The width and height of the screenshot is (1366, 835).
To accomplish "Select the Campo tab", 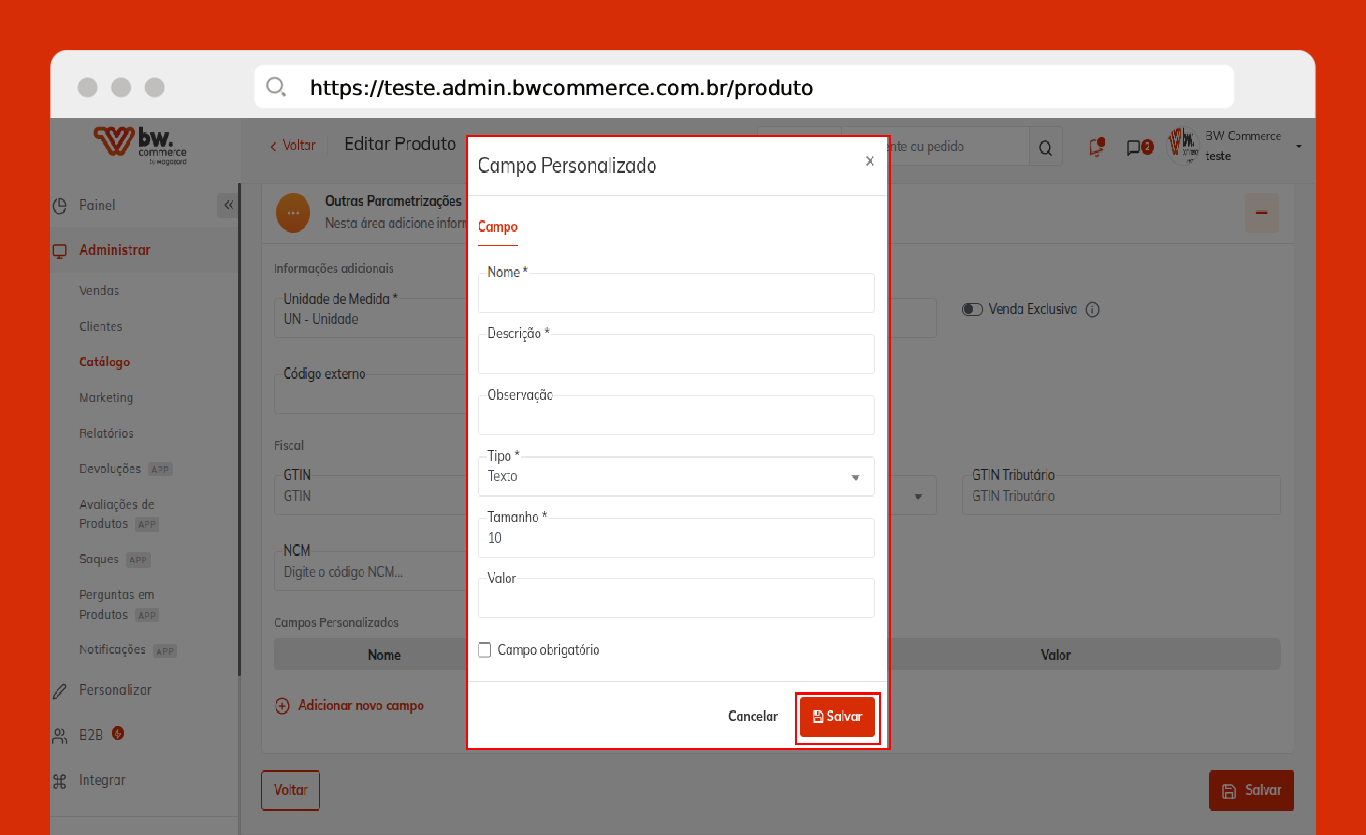I will (x=497, y=227).
